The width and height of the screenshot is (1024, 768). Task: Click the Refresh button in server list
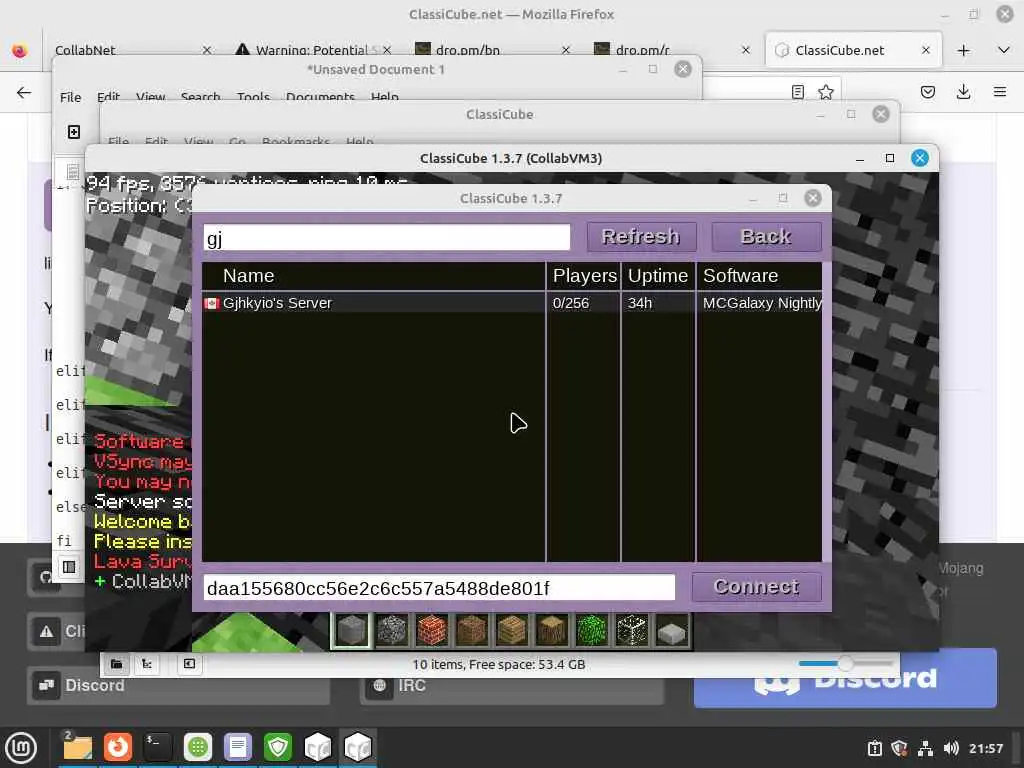pyautogui.click(x=641, y=236)
